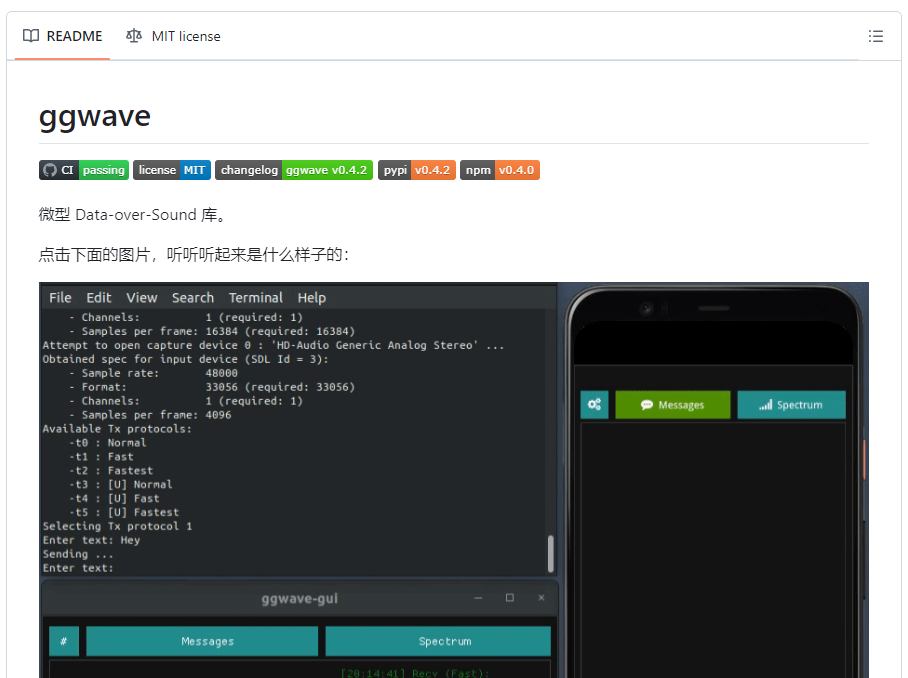
Task: Click the license MIT badge
Action: tap(172, 170)
